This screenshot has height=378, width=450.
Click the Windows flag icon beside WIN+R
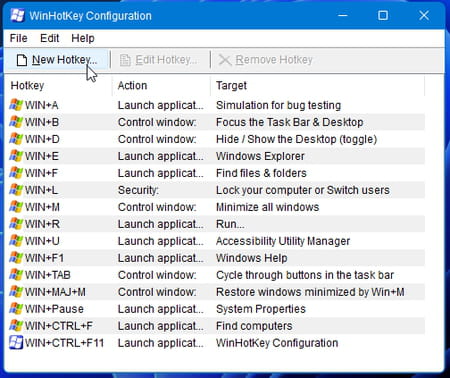coord(16,224)
